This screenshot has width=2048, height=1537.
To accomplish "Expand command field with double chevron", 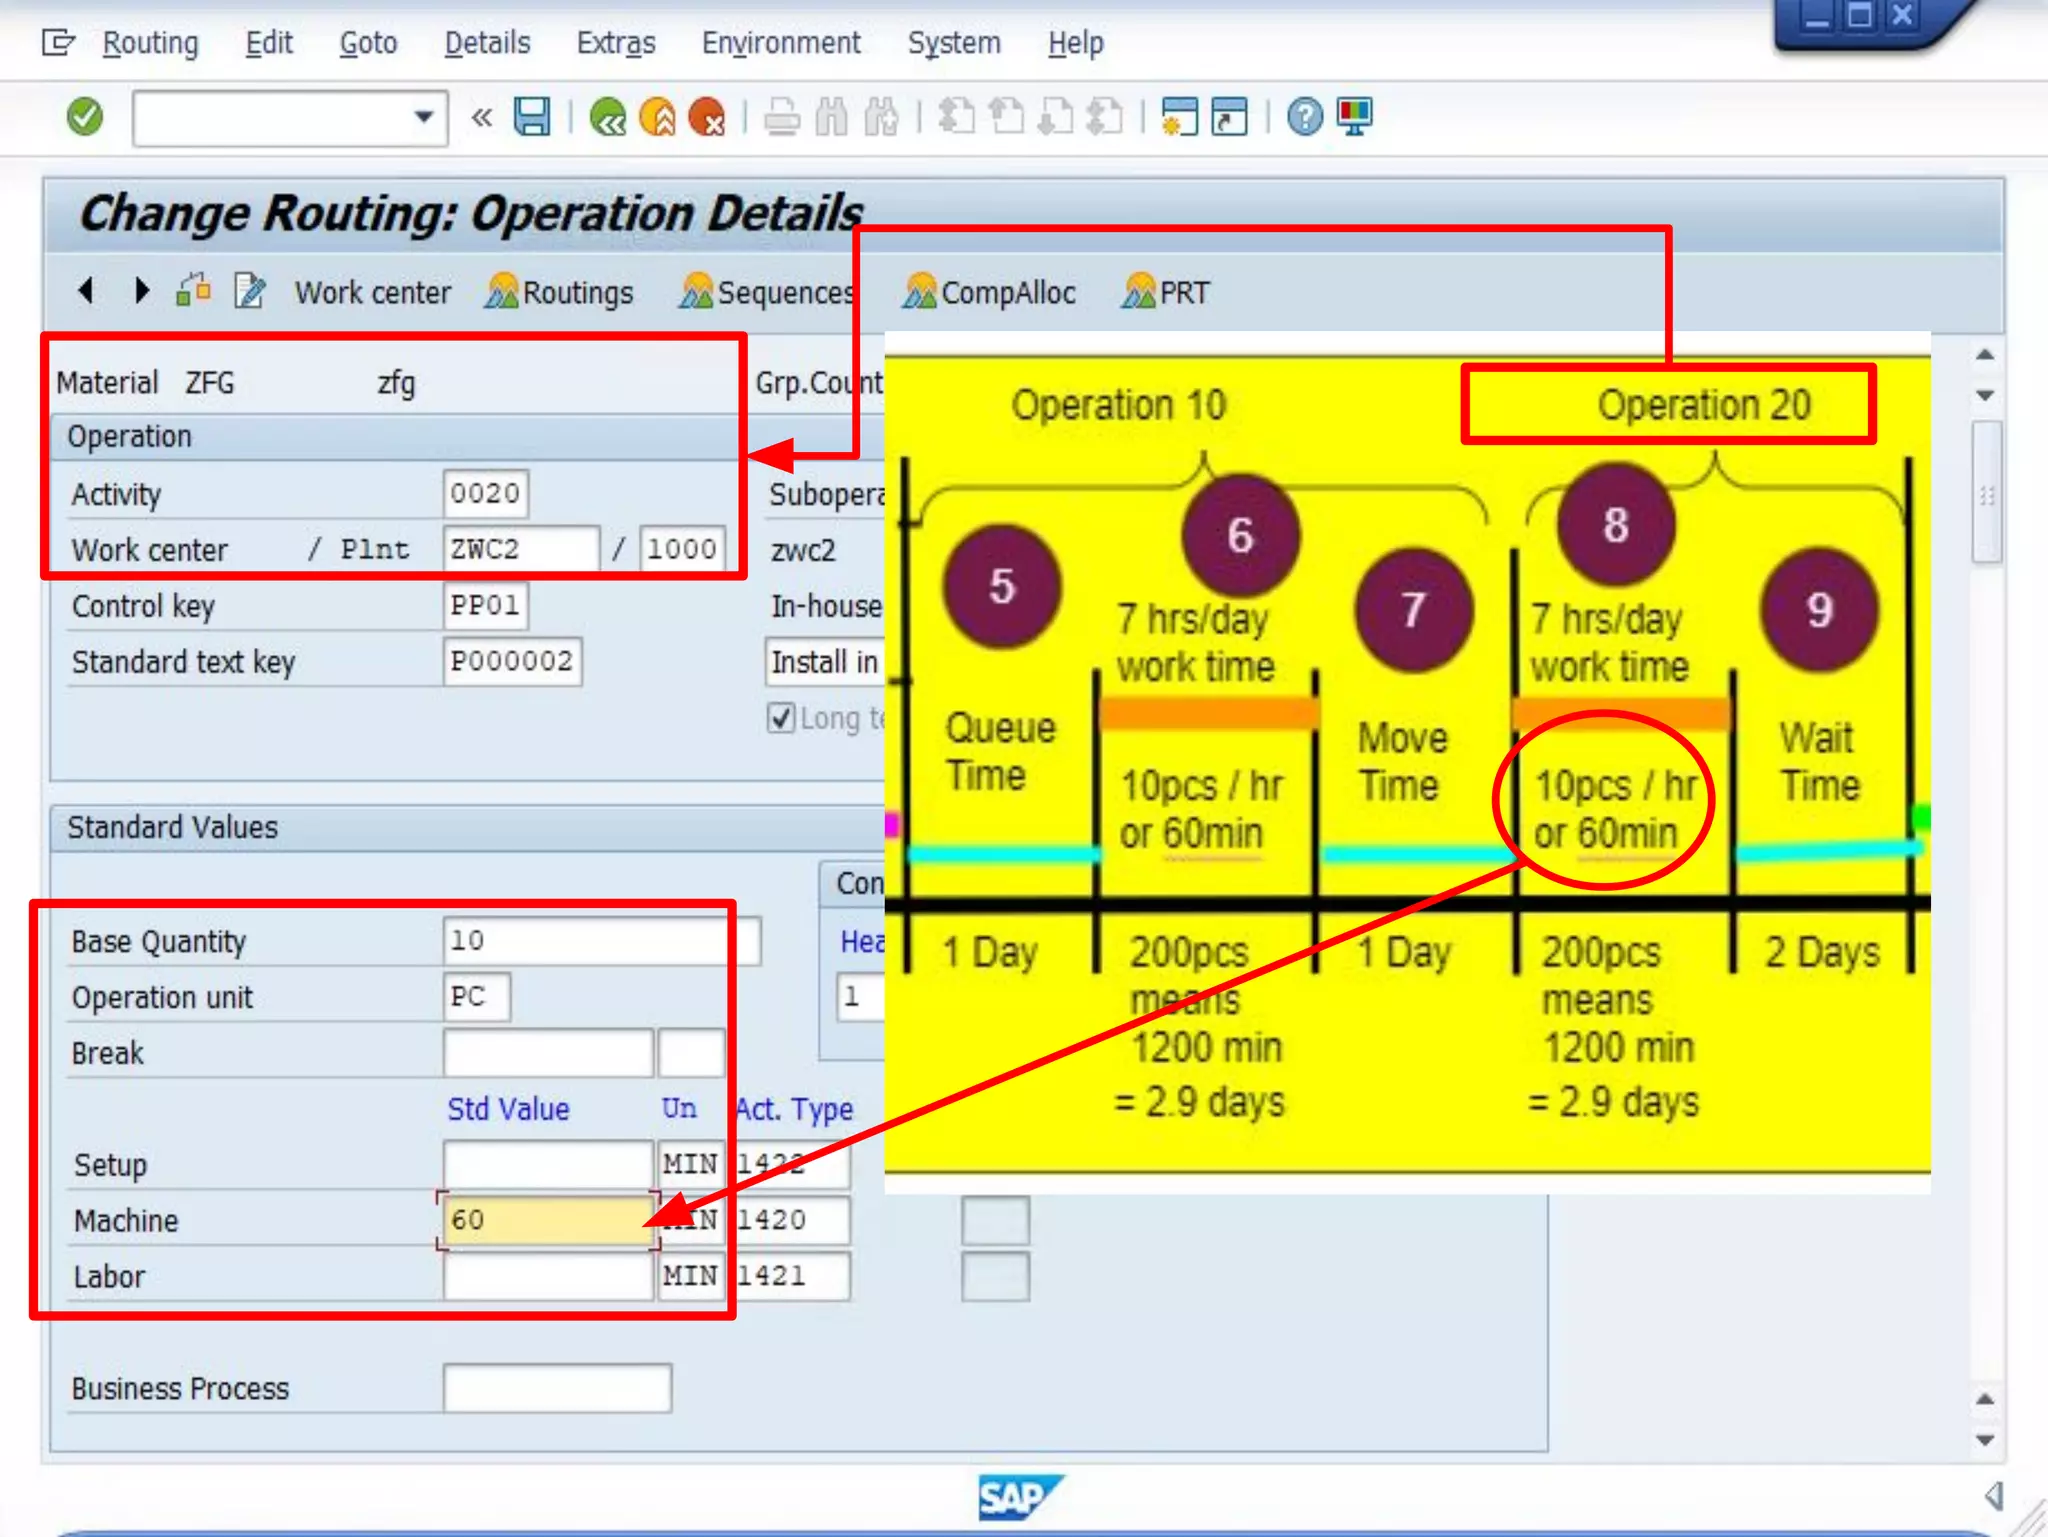I will pyautogui.click(x=482, y=117).
